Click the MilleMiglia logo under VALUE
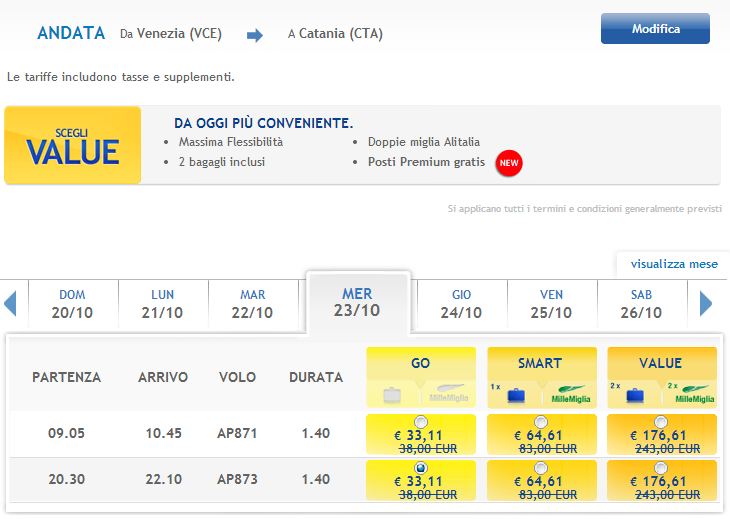 click(x=695, y=394)
